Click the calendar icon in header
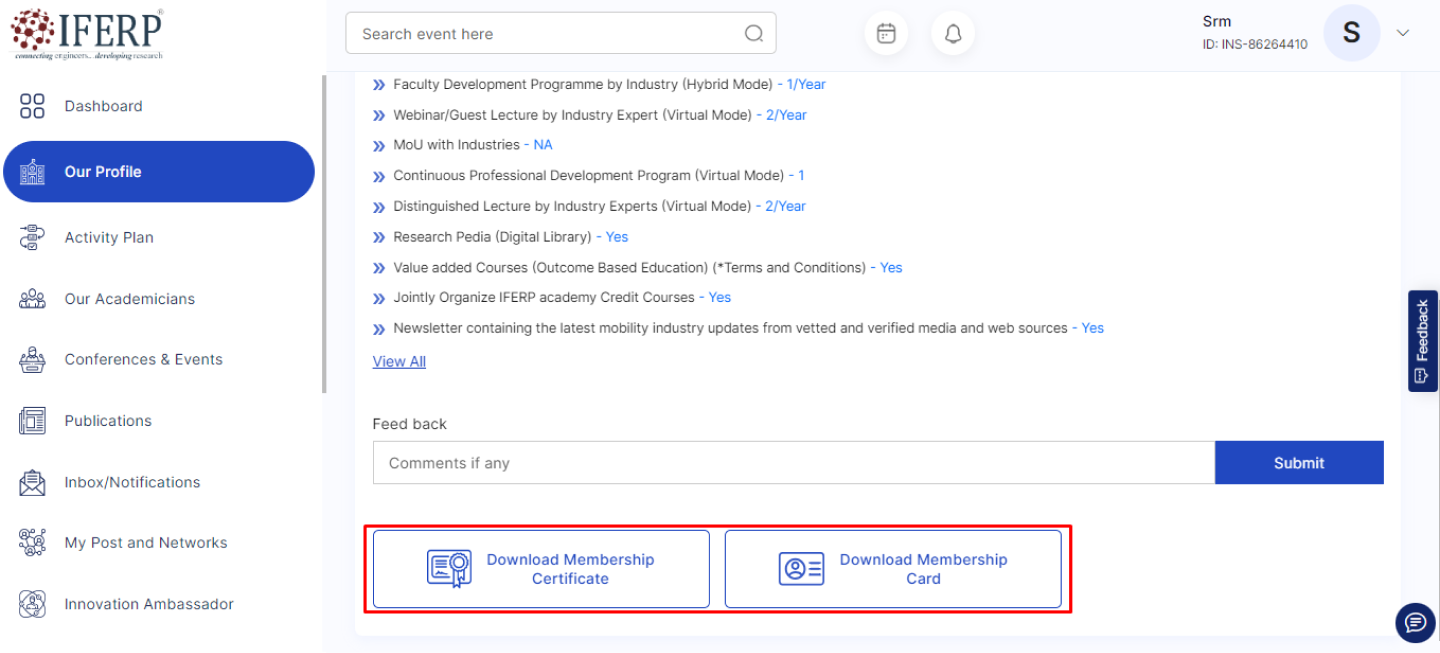Image resolution: width=1440 pixels, height=653 pixels. coord(886,34)
